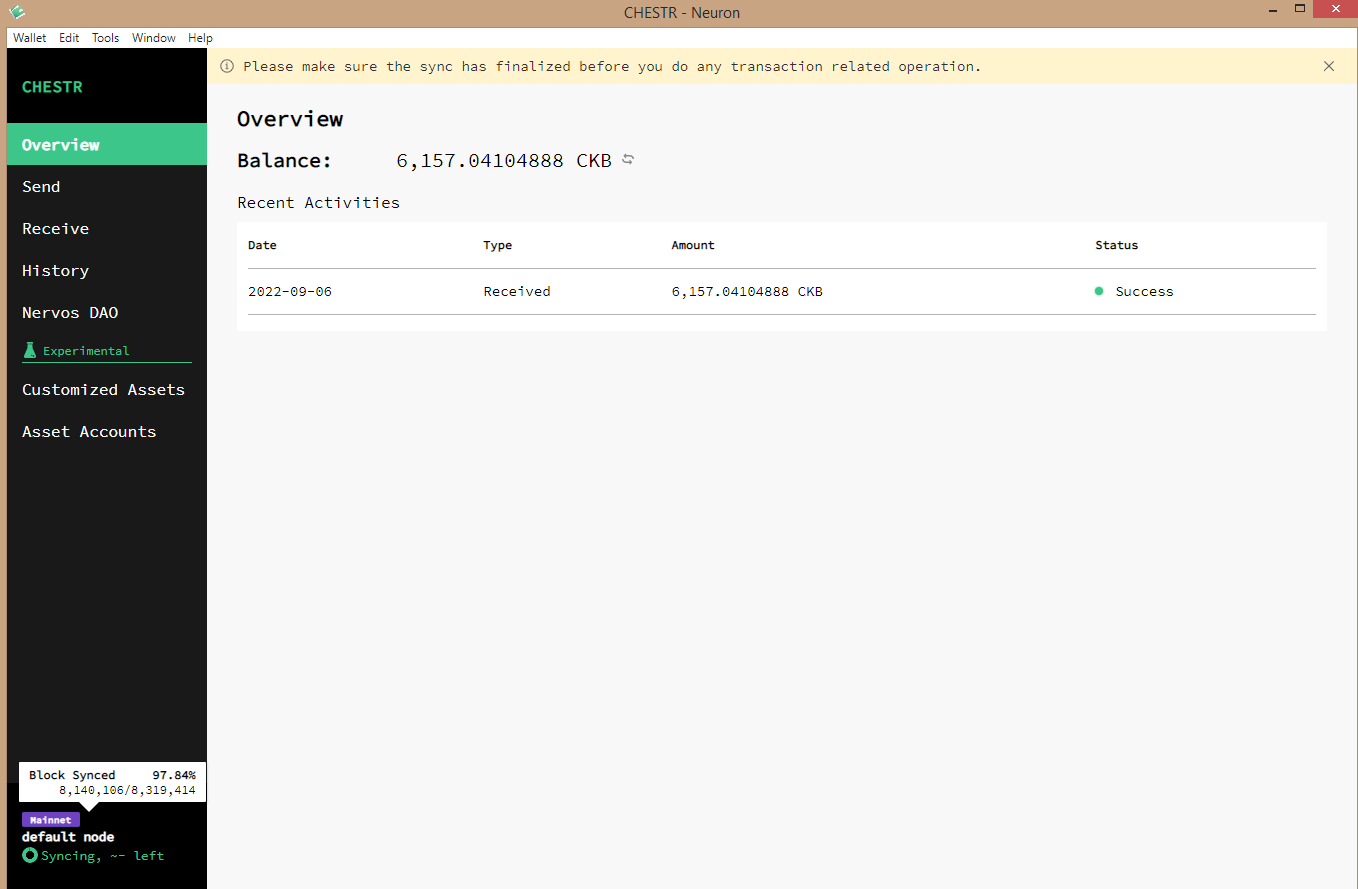Click the Neuron logo in the title bar
The image size is (1358, 889).
click(x=16, y=12)
